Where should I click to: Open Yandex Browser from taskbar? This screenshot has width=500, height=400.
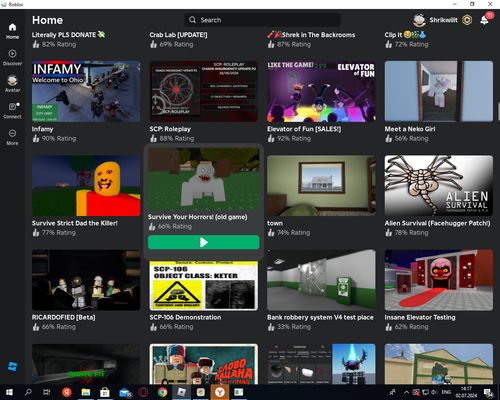tap(220, 392)
